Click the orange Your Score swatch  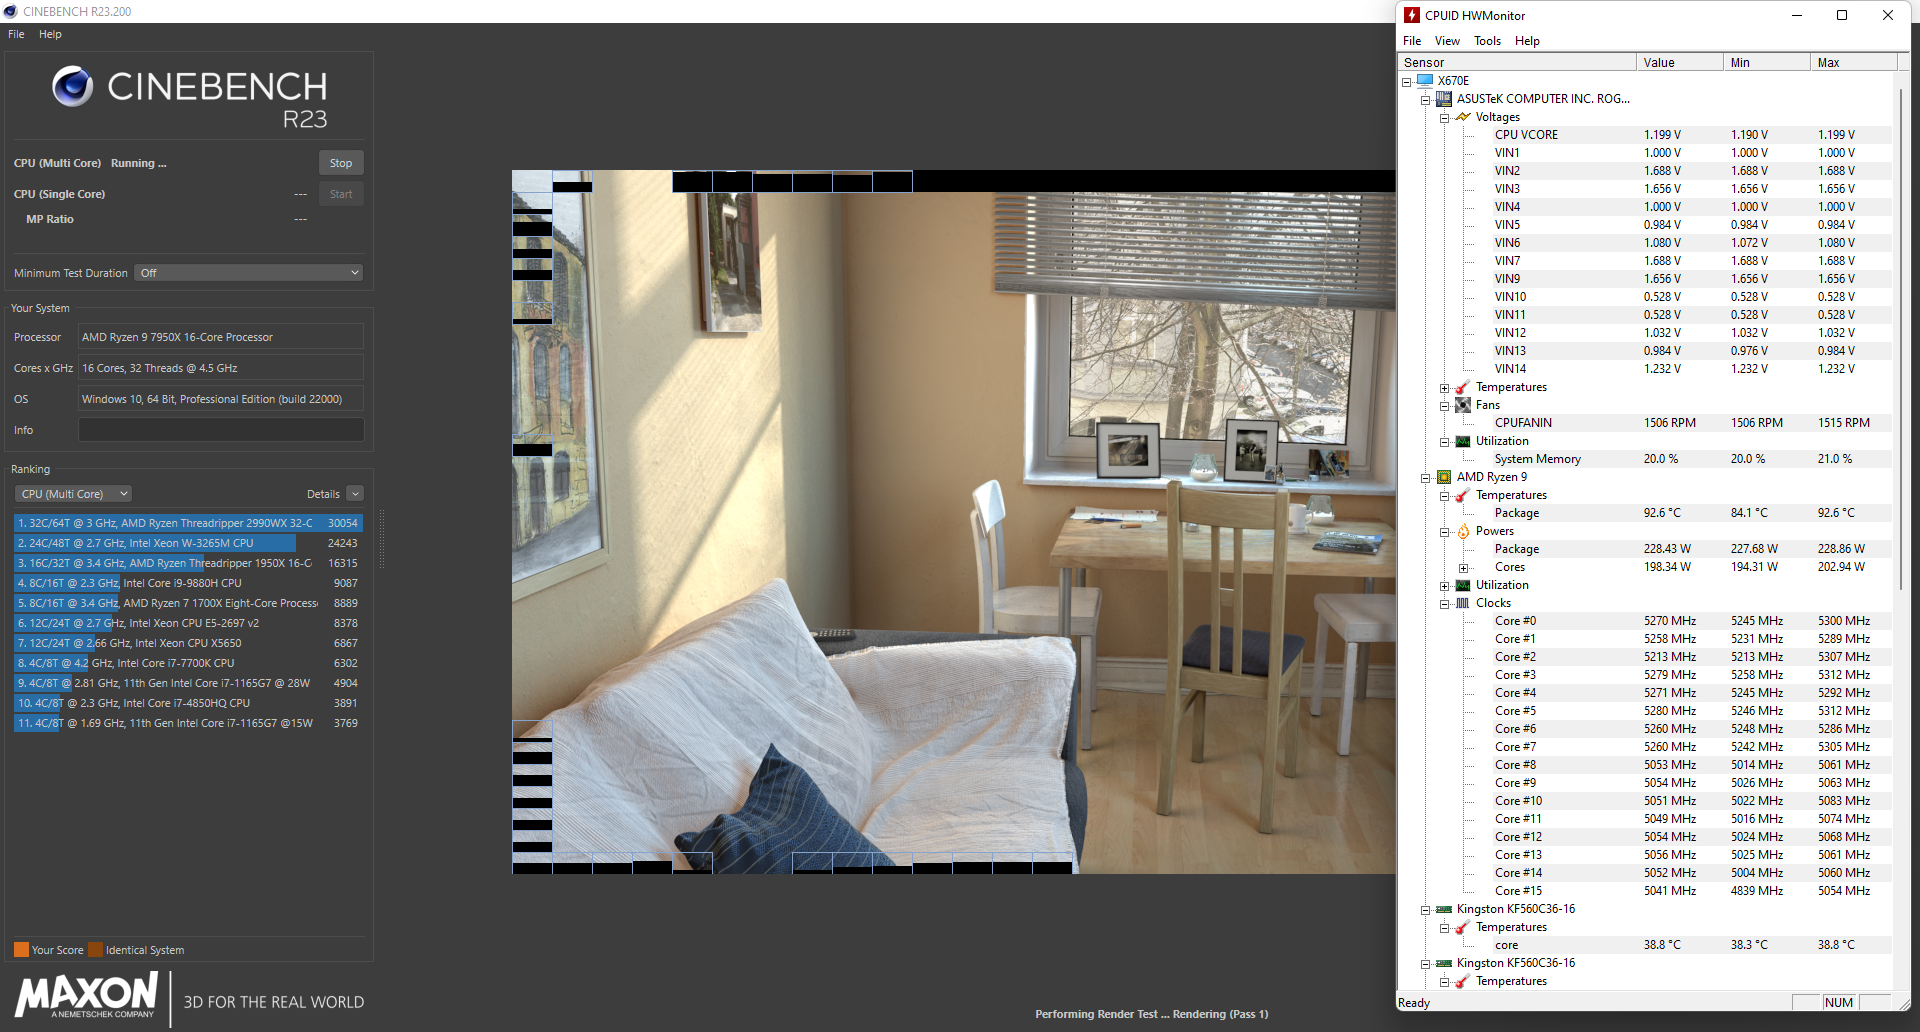(x=21, y=950)
